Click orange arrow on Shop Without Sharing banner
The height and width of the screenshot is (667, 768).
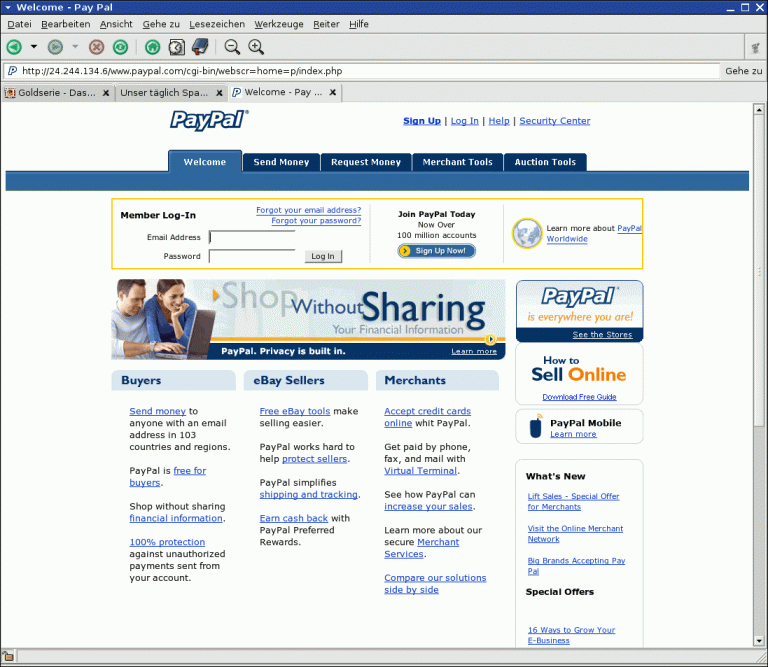click(216, 295)
